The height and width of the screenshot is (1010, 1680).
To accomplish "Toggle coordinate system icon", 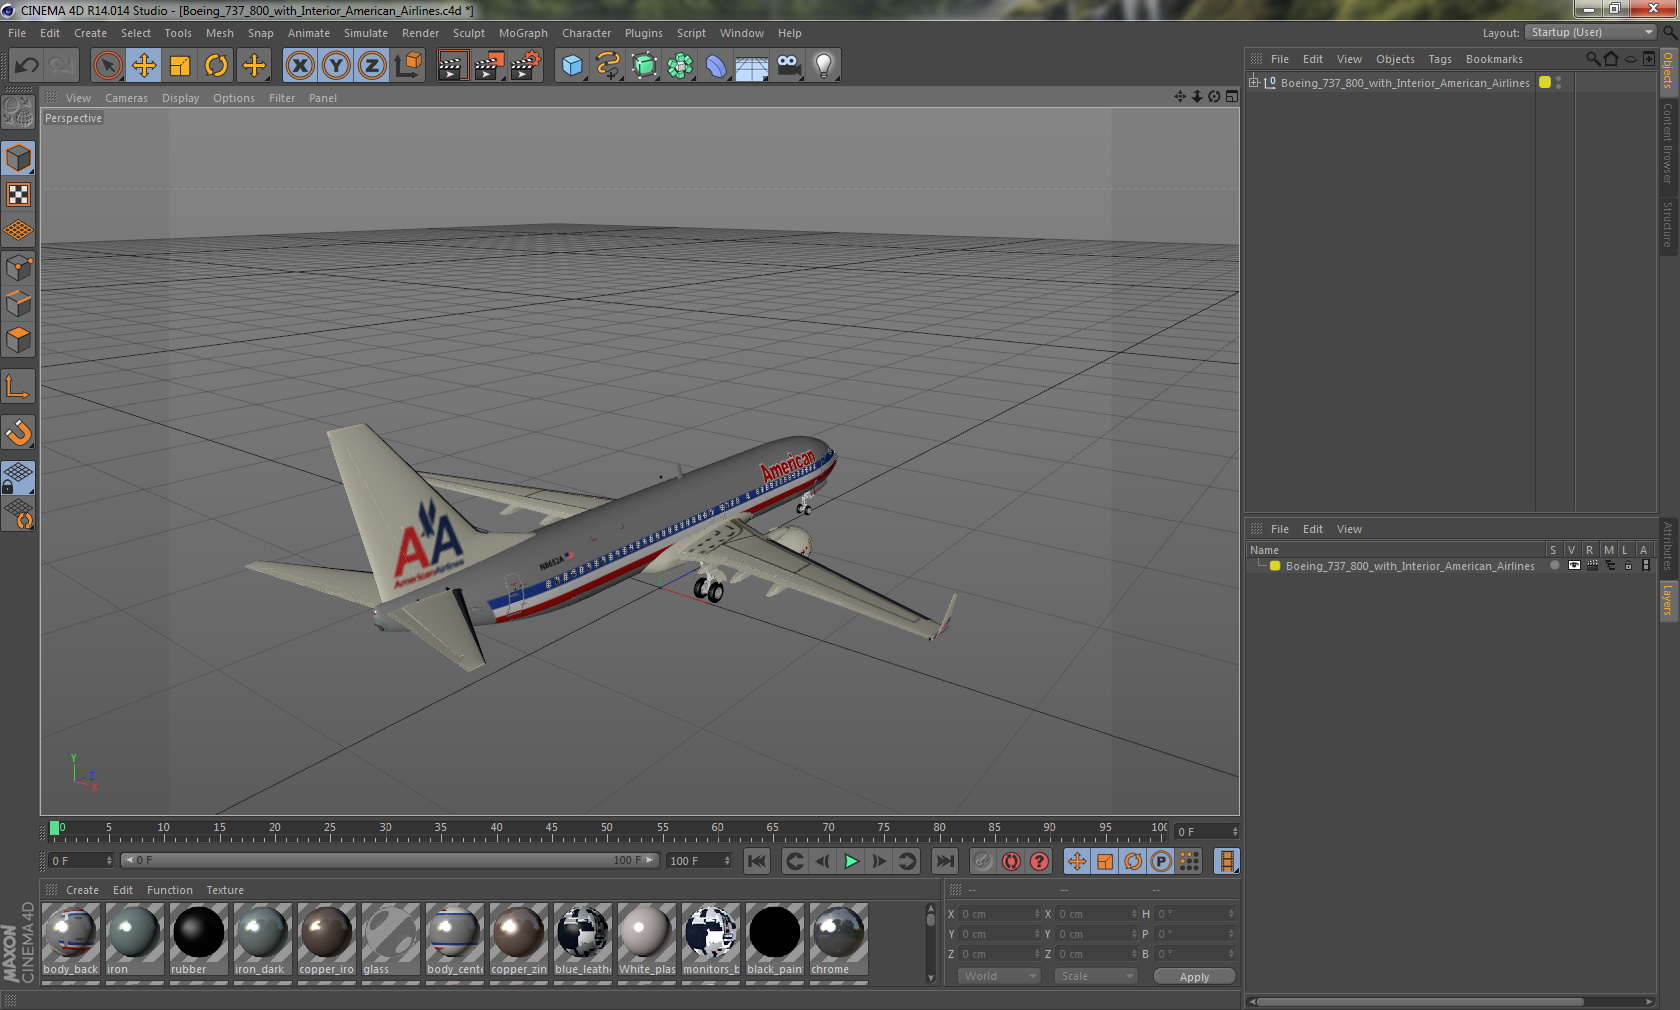I will point(408,66).
